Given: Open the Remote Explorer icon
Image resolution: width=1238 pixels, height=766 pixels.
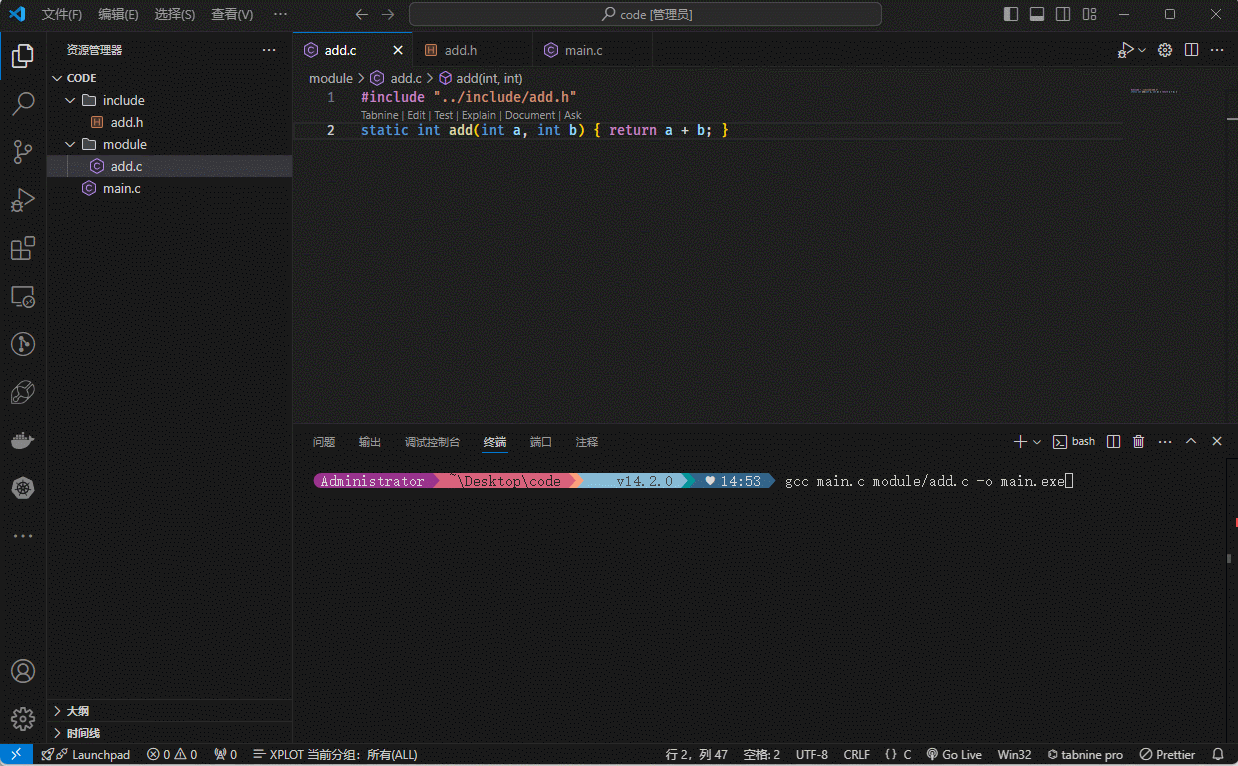Looking at the screenshot, I should click(x=23, y=297).
